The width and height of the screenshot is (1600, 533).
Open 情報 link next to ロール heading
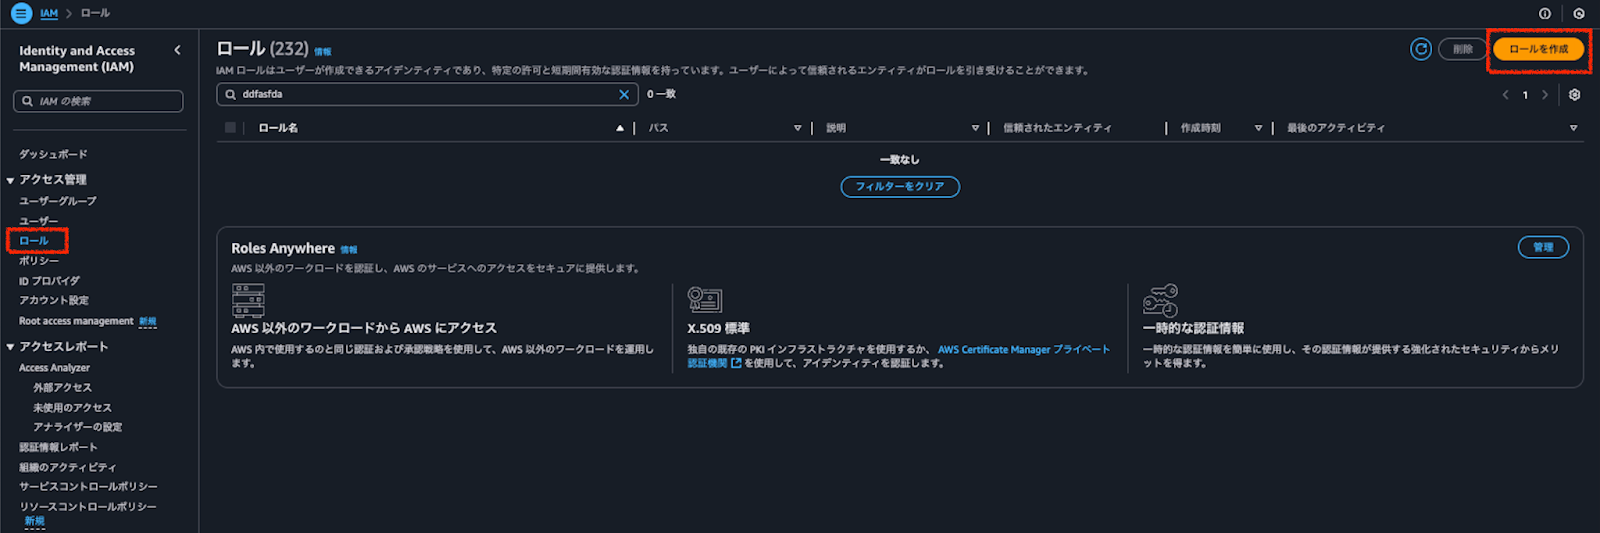click(x=323, y=52)
